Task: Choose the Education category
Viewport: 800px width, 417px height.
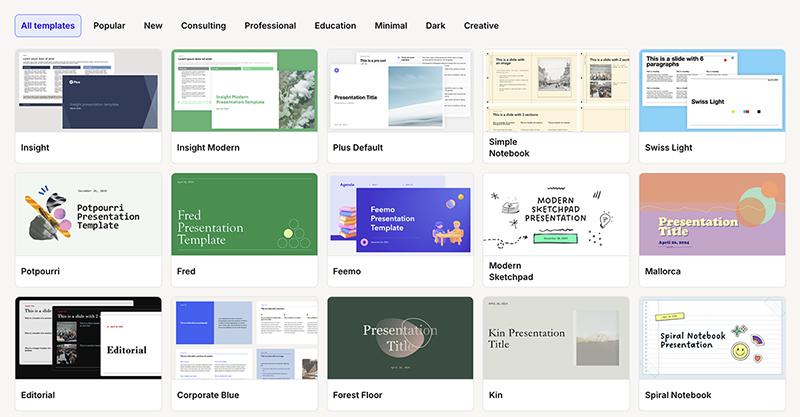Action: coord(335,26)
